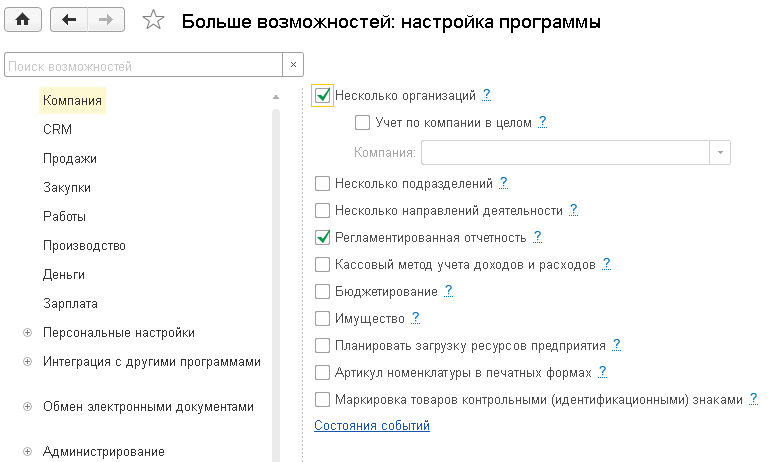Clear the search field with the x icon
The width and height of the screenshot is (771, 462).
coord(293,66)
